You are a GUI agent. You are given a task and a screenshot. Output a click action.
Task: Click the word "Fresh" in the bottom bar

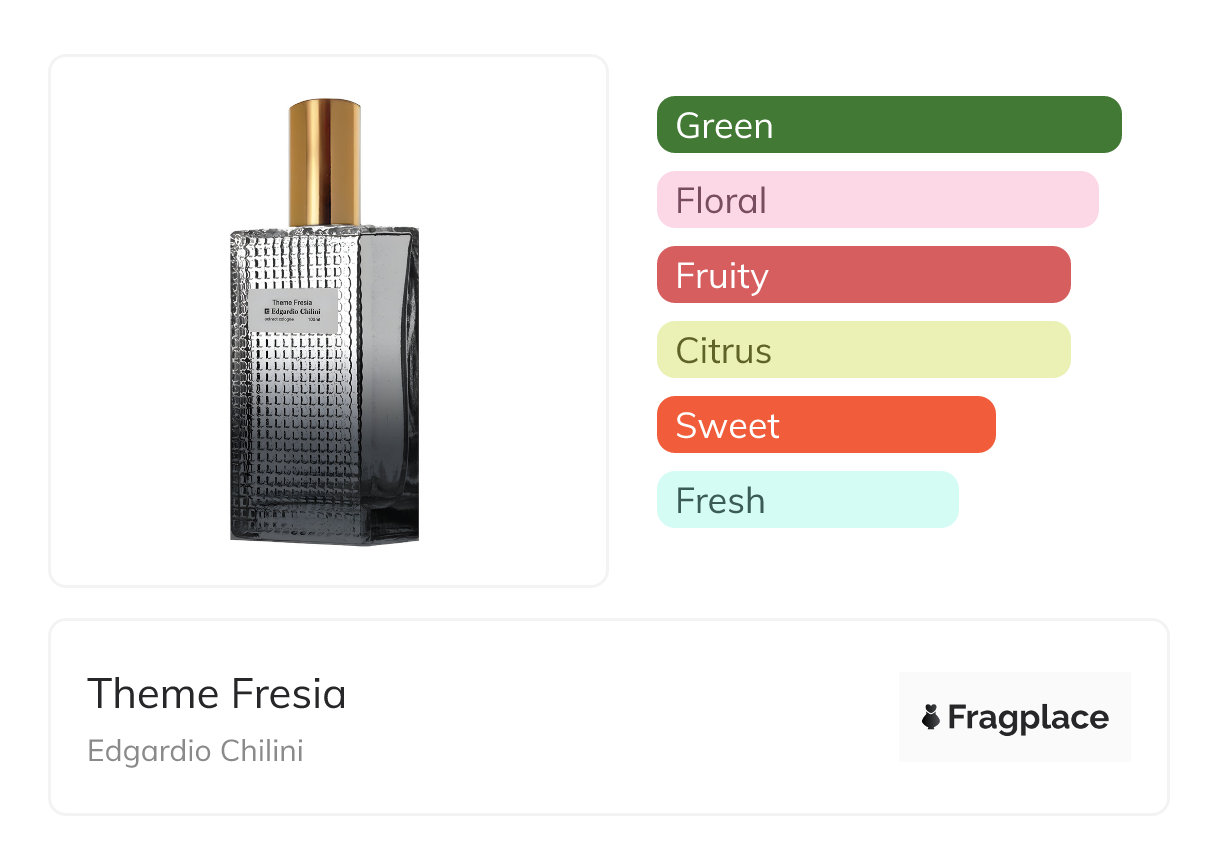pos(720,501)
